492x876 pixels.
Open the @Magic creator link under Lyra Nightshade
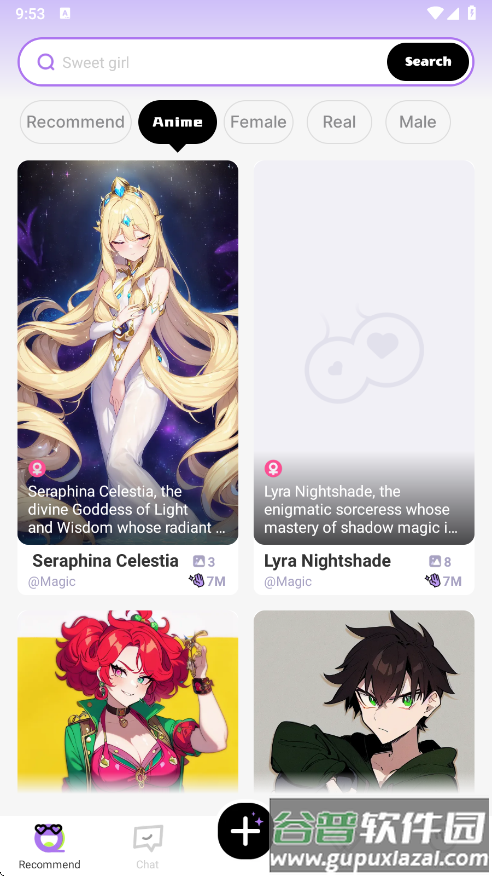click(288, 582)
